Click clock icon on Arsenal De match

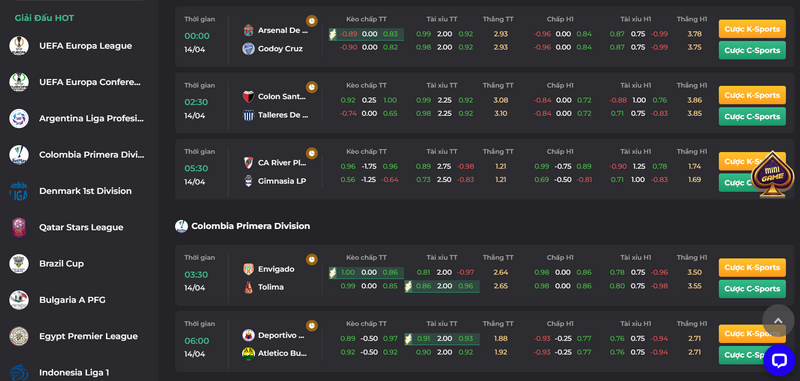(312, 21)
